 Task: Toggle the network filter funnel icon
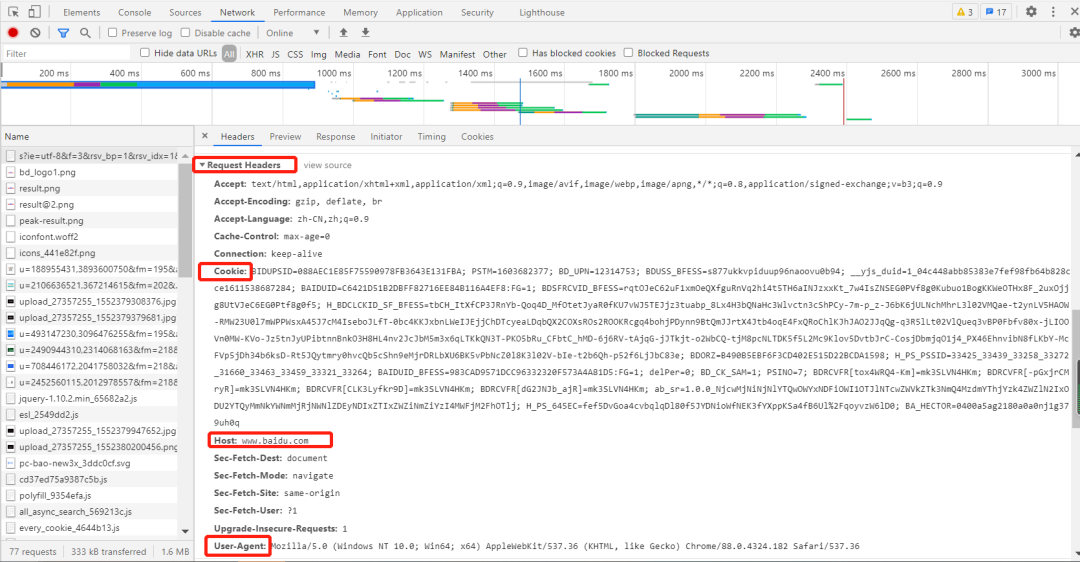(63, 33)
